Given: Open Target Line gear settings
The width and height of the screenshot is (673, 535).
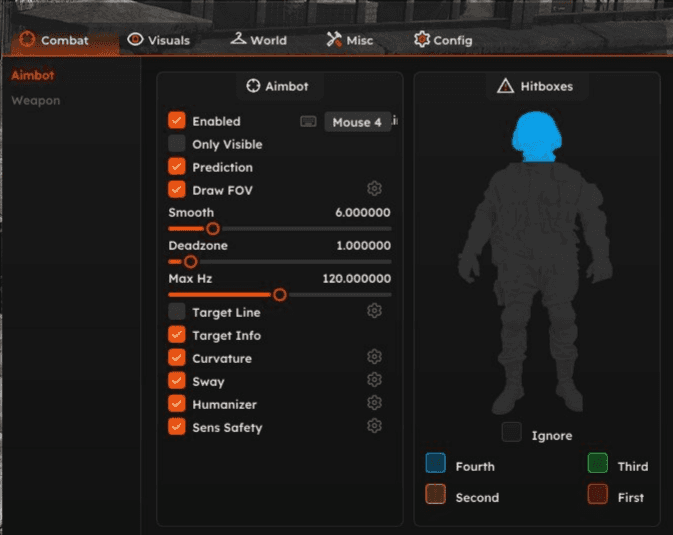Looking at the screenshot, I should click(374, 311).
